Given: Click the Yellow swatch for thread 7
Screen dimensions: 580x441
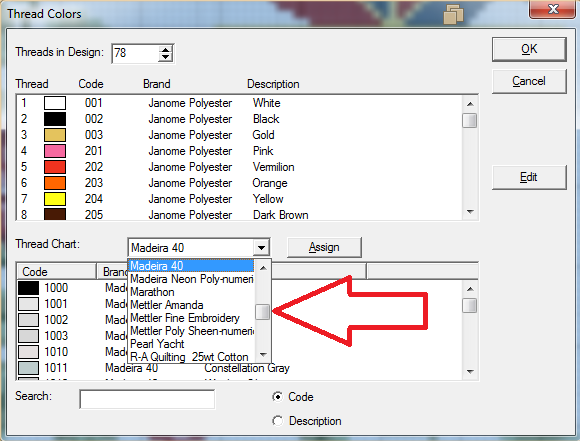Looking at the screenshot, I should point(55,199).
